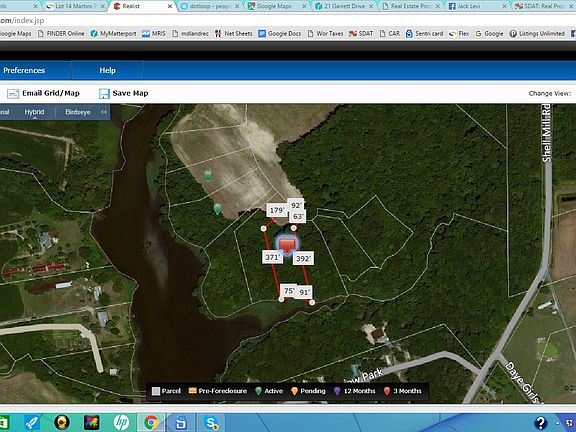
Task: Open the Flex bookmark
Action: [x=459, y=33]
